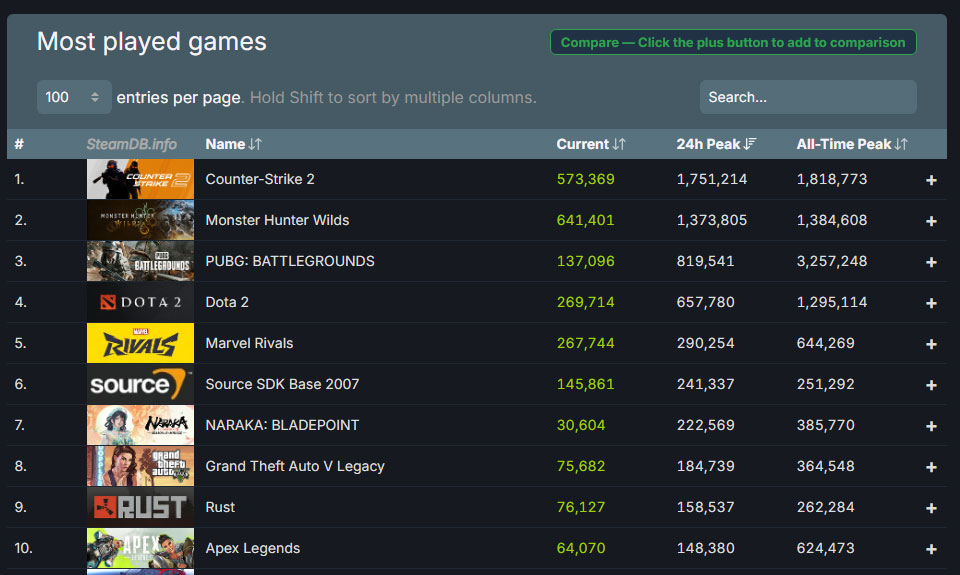Focus the Search input field
960x575 pixels.
point(807,97)
